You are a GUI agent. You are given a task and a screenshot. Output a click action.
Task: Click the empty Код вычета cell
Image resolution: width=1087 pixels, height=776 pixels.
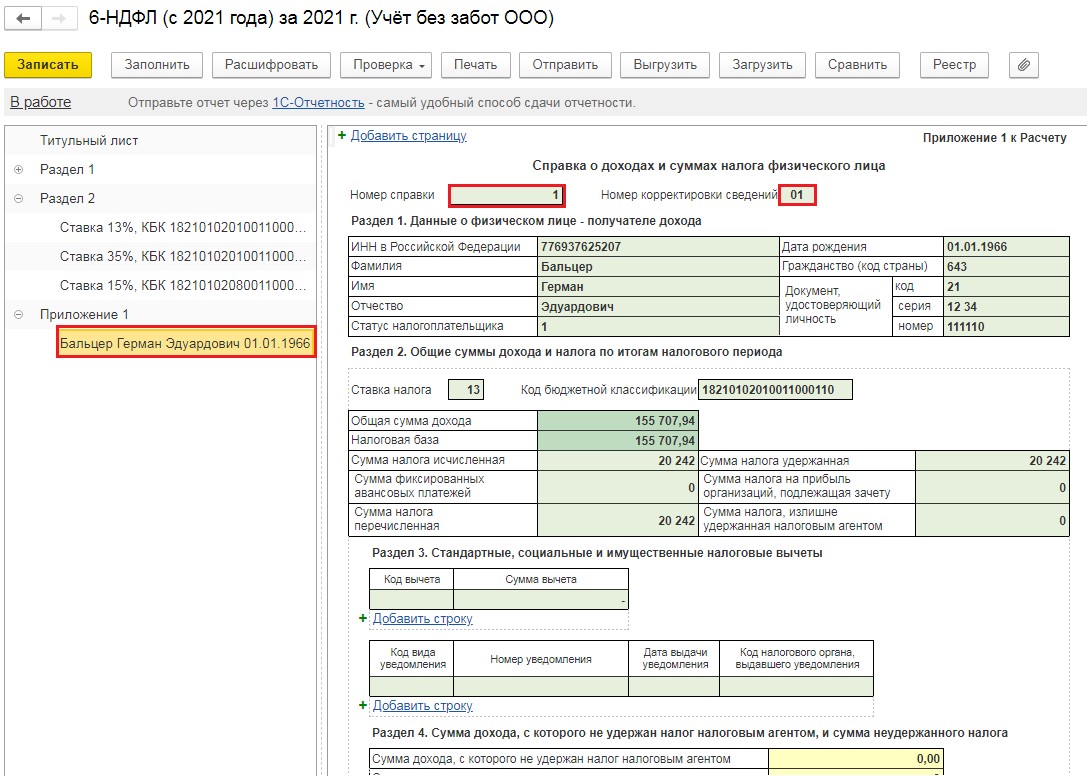(x=412, y=599)
